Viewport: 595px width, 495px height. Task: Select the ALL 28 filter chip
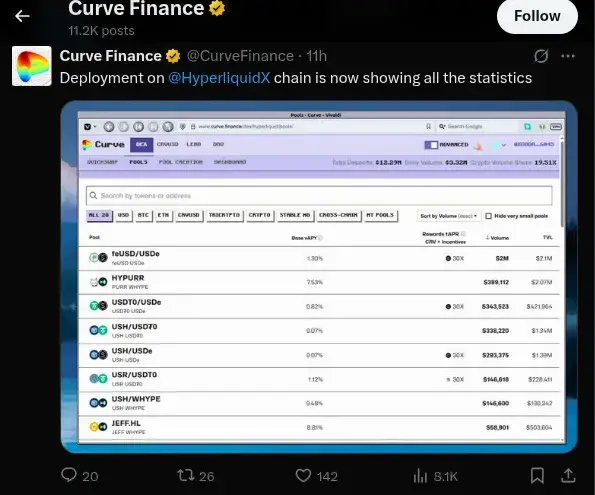(x=99, y=215)
